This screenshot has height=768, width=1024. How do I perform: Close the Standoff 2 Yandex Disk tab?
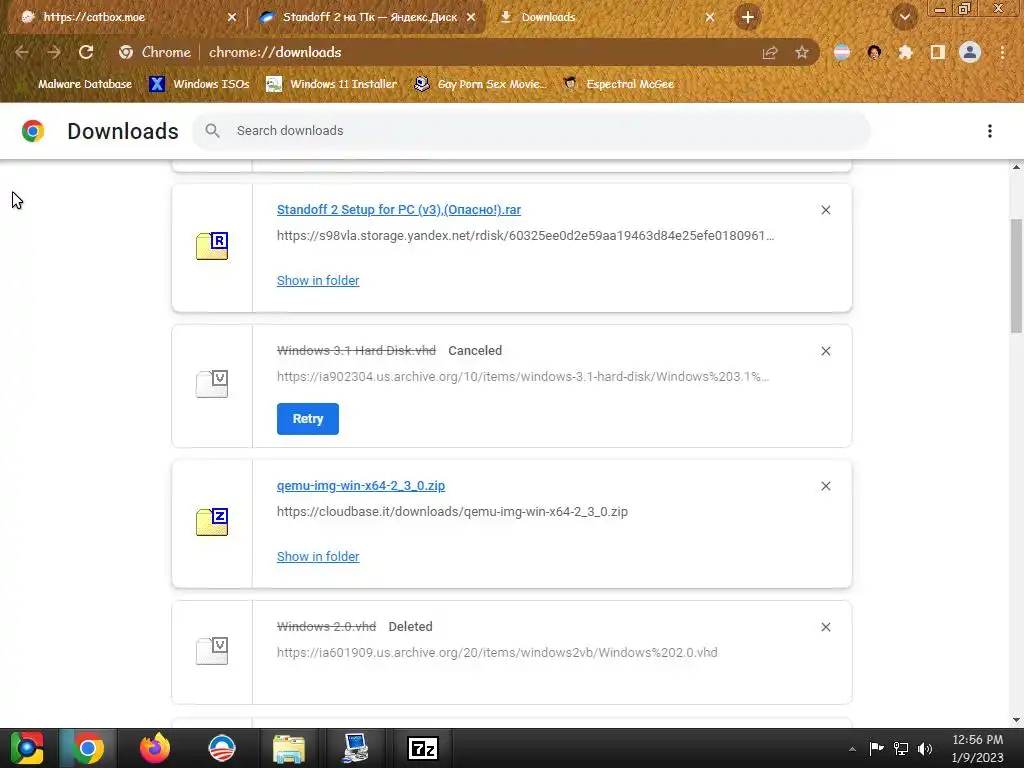[471, 18]
